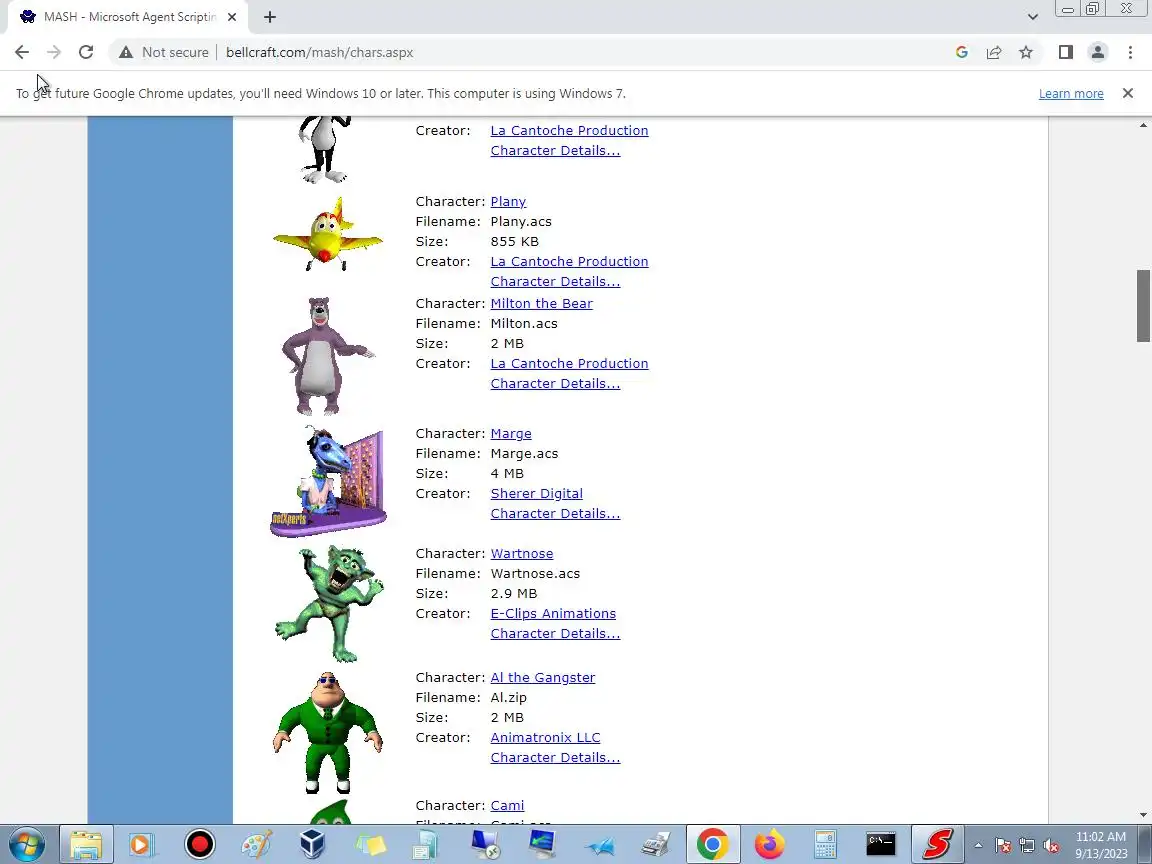Open Sherer Digital creator link

tap(536, 494)
